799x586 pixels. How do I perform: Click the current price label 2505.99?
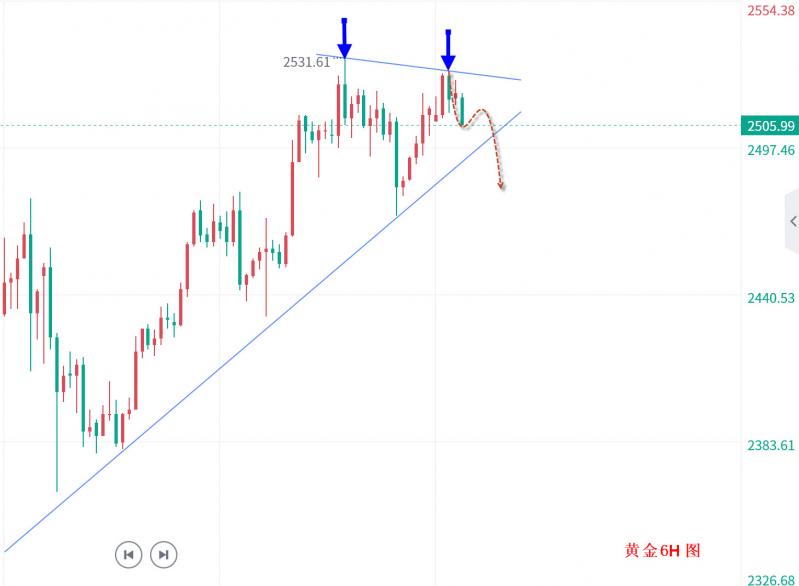(768, 126)
